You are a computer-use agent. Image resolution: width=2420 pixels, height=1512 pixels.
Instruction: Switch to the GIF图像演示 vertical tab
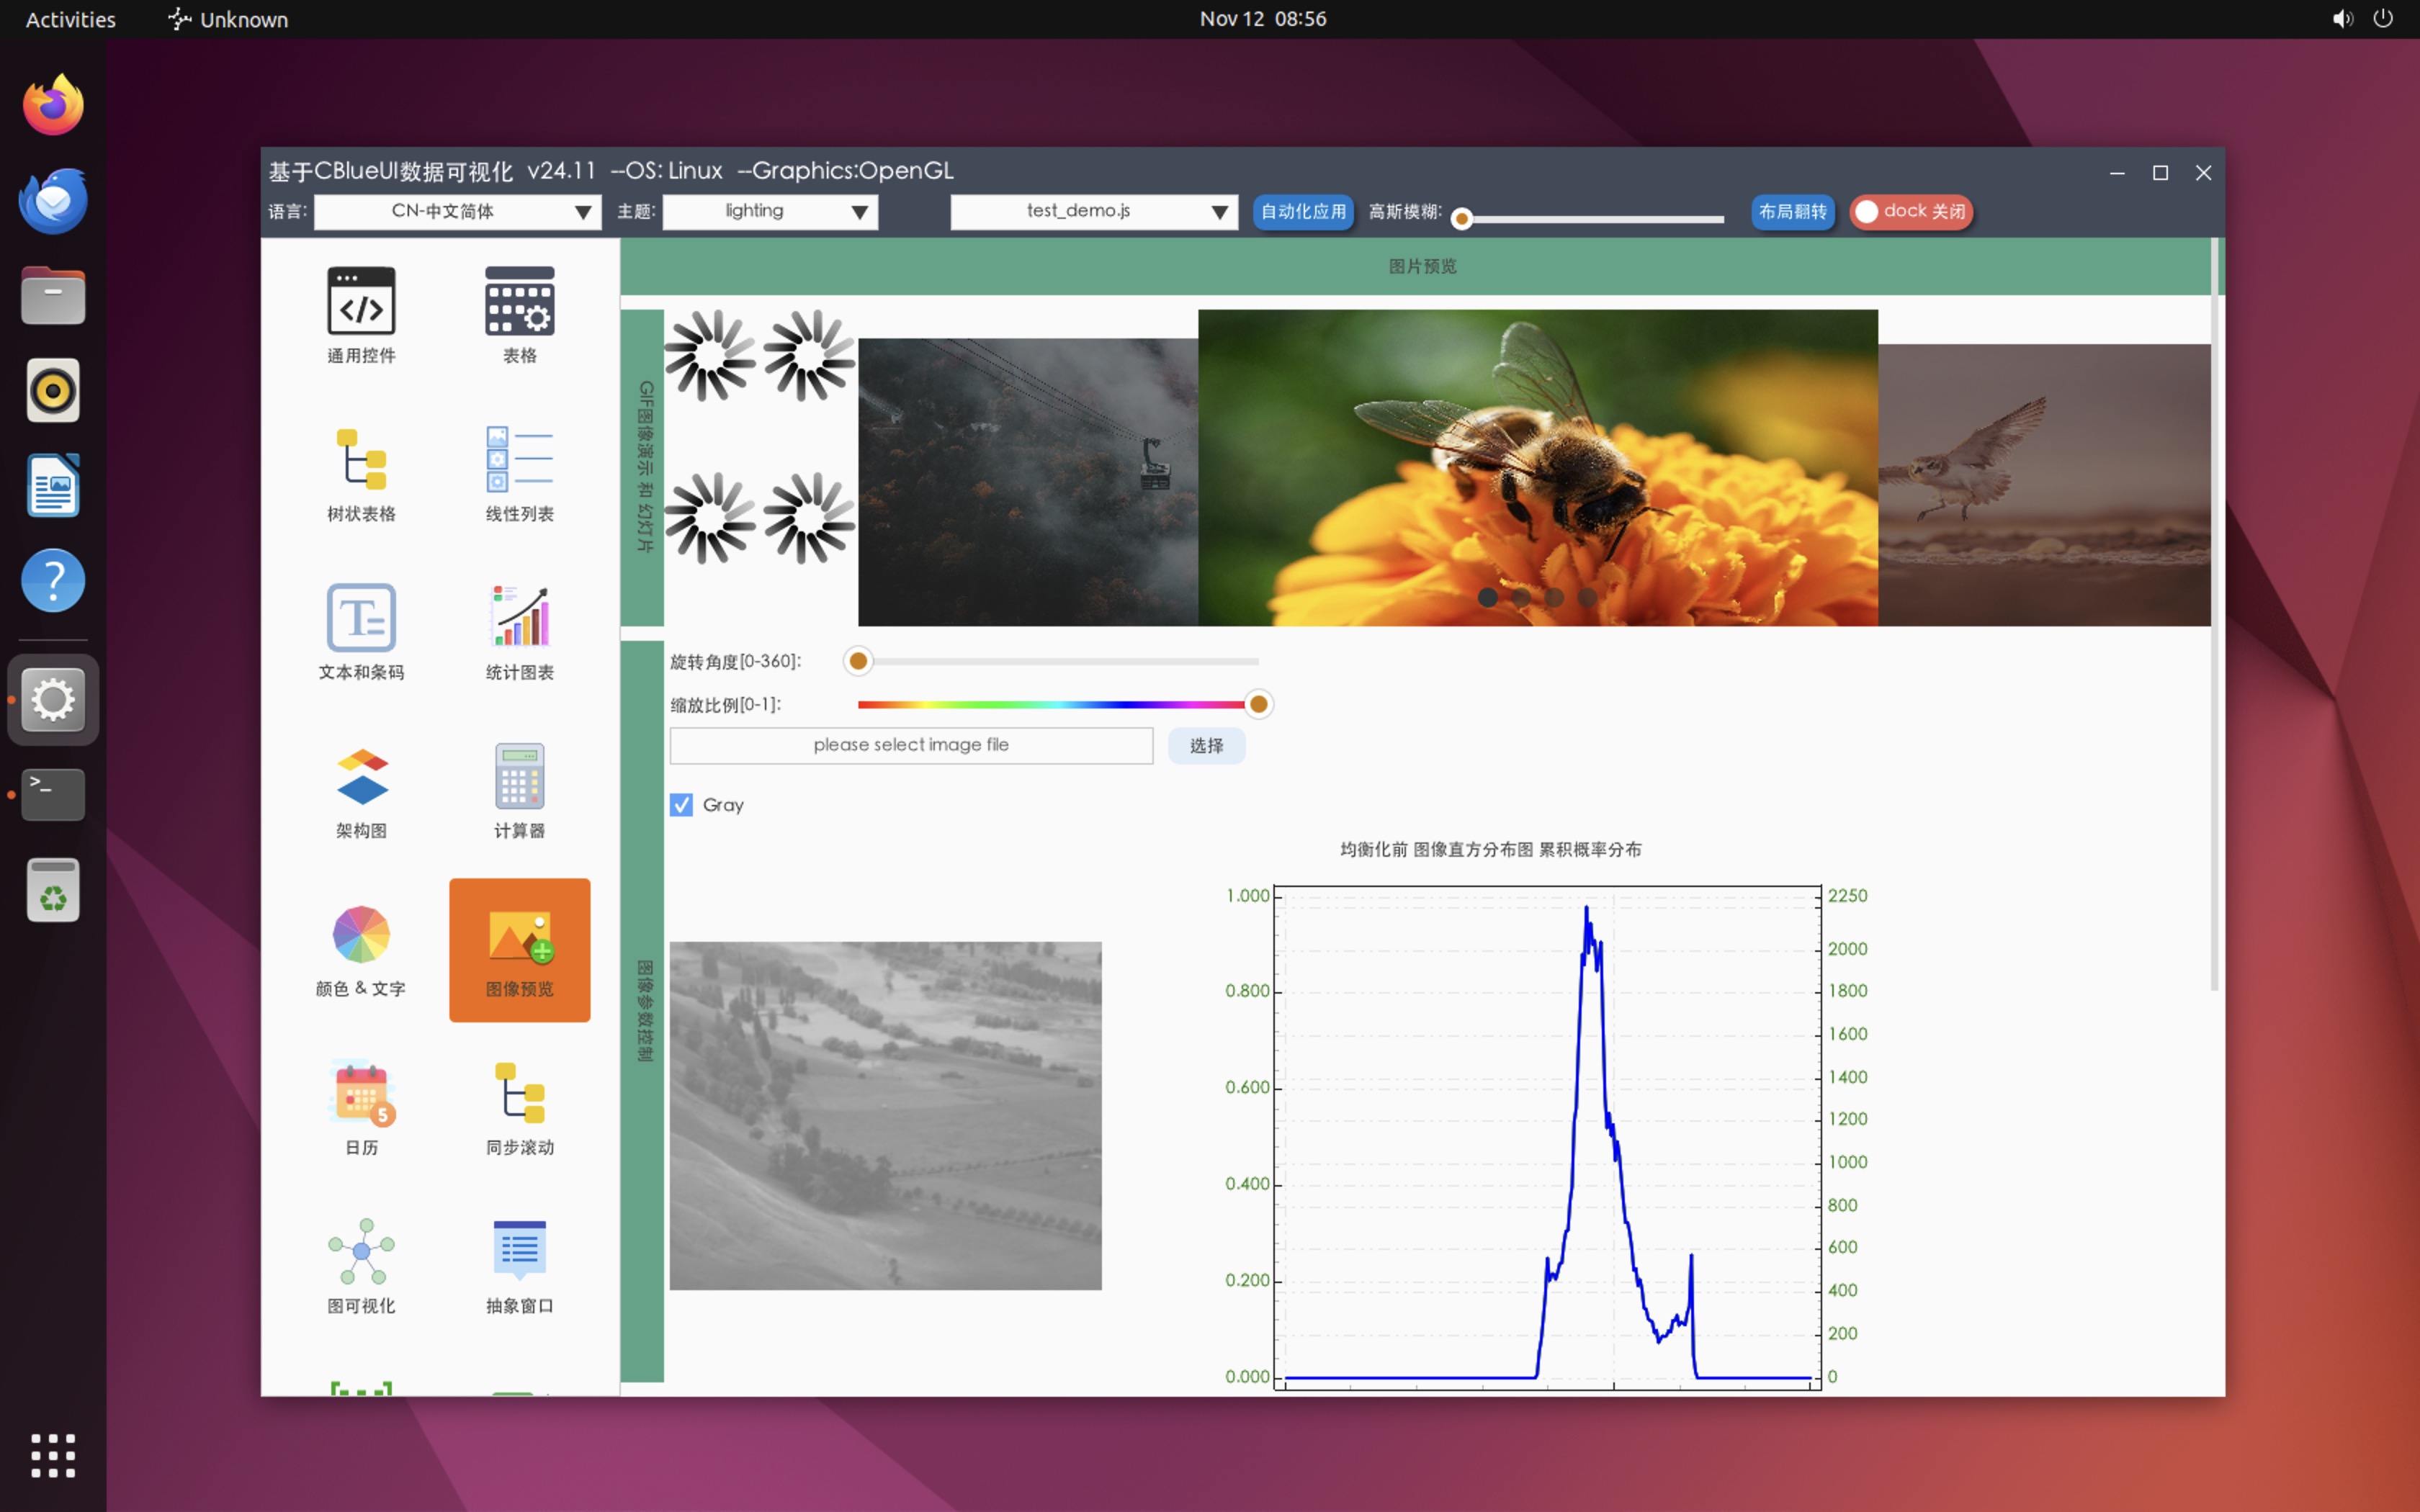(643, 467)
